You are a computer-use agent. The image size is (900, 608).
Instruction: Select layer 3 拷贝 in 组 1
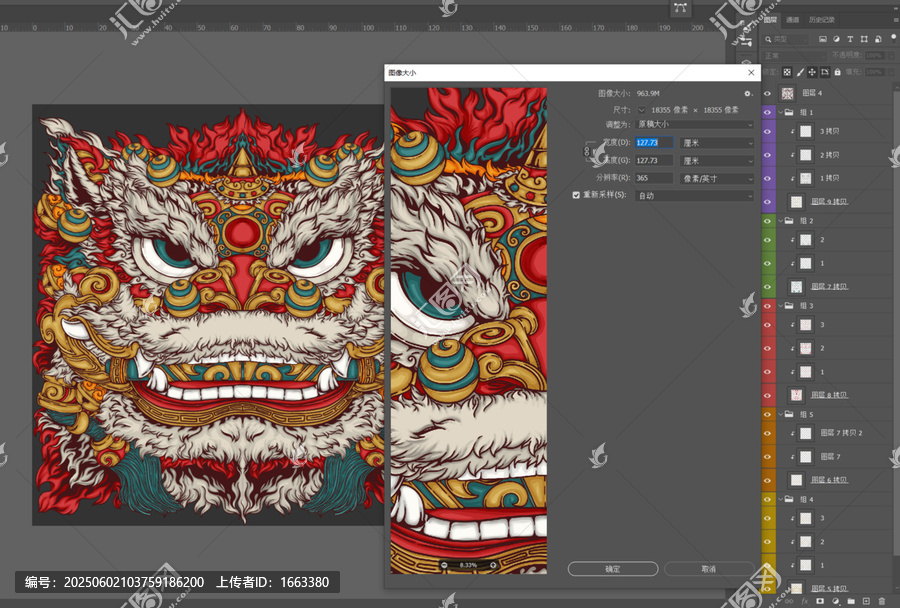pos(829,131)
